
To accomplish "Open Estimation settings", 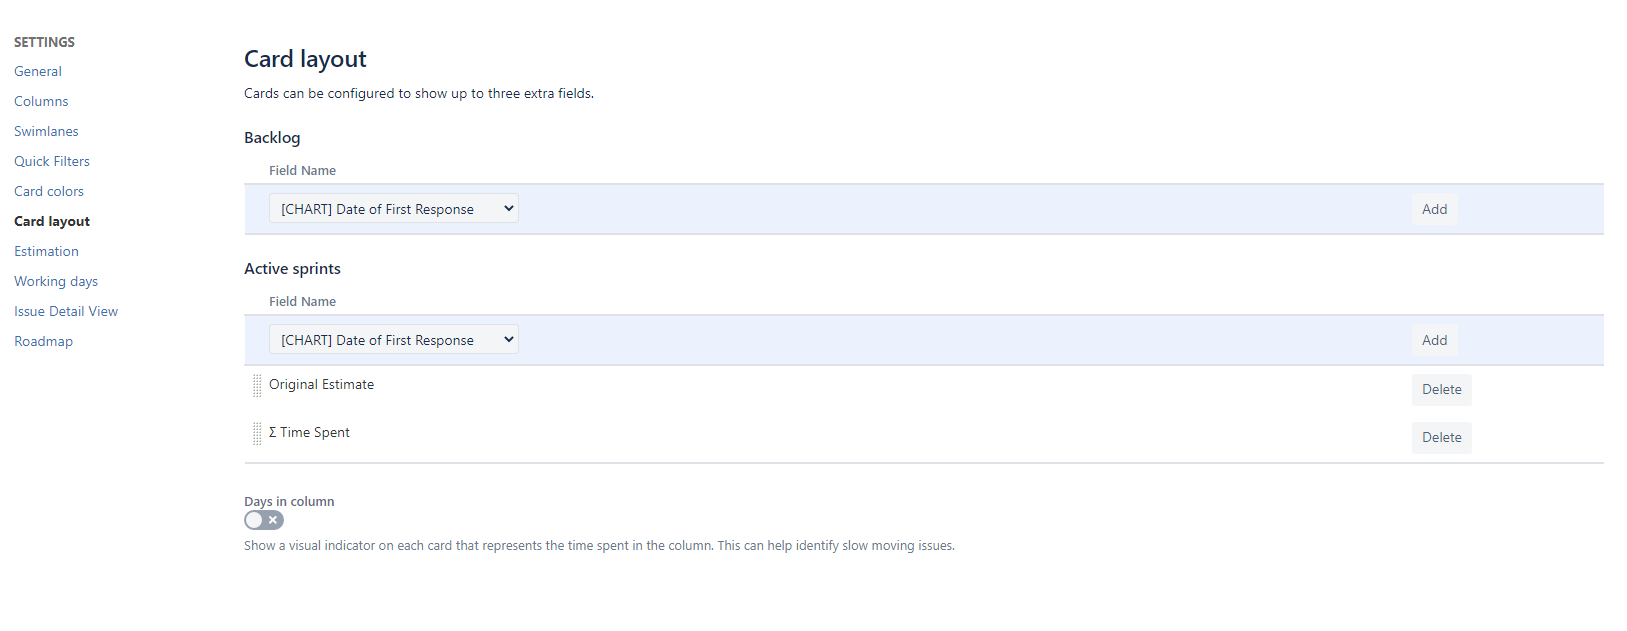I will [x=46, y=251].
